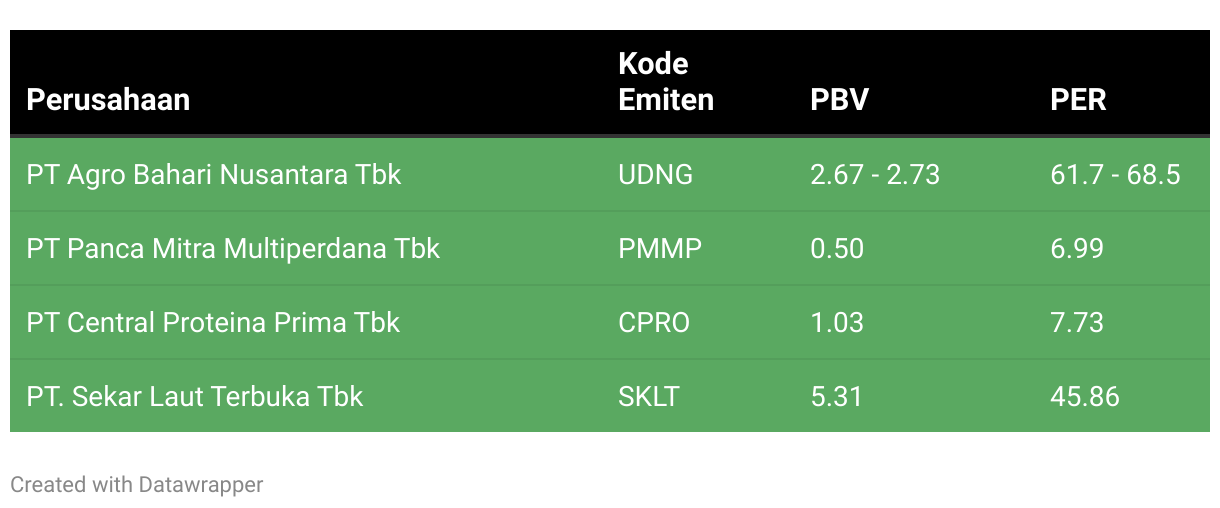Click the PBV value 5.31

click(836, 397)
